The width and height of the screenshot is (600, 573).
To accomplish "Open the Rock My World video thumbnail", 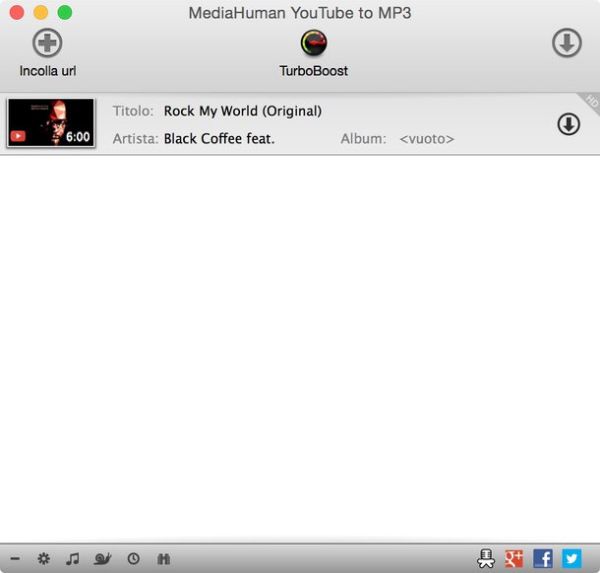I will pyautogui.click(x=51, y=123).
